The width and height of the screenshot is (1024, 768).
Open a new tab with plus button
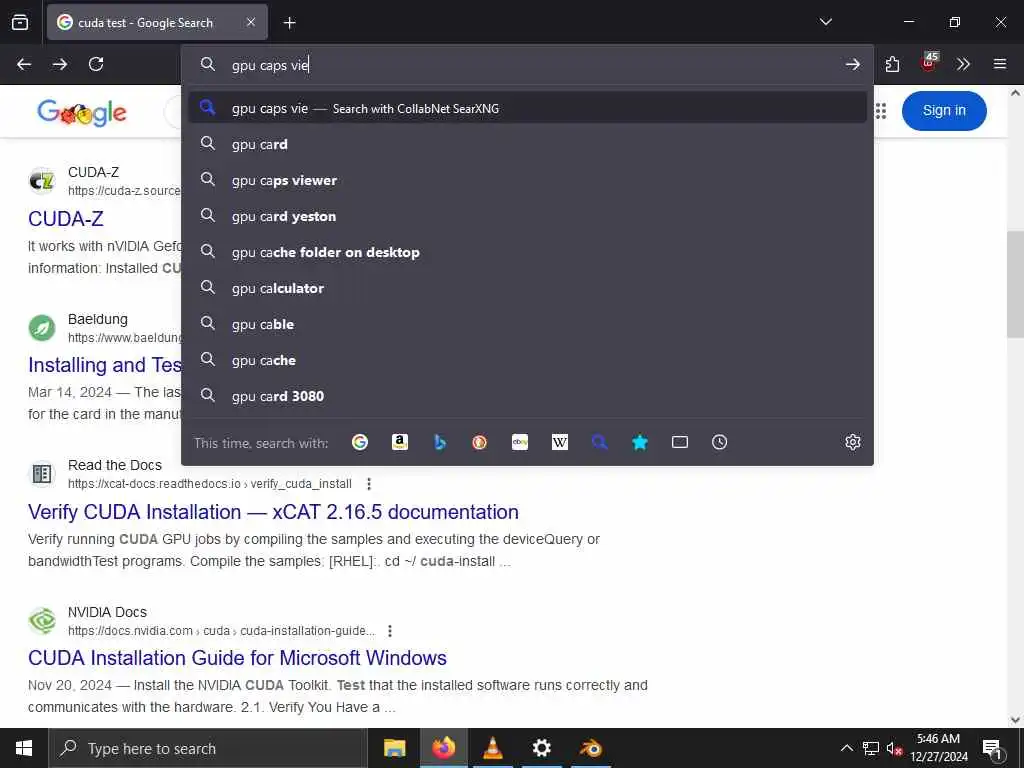(x=289, y=23)
